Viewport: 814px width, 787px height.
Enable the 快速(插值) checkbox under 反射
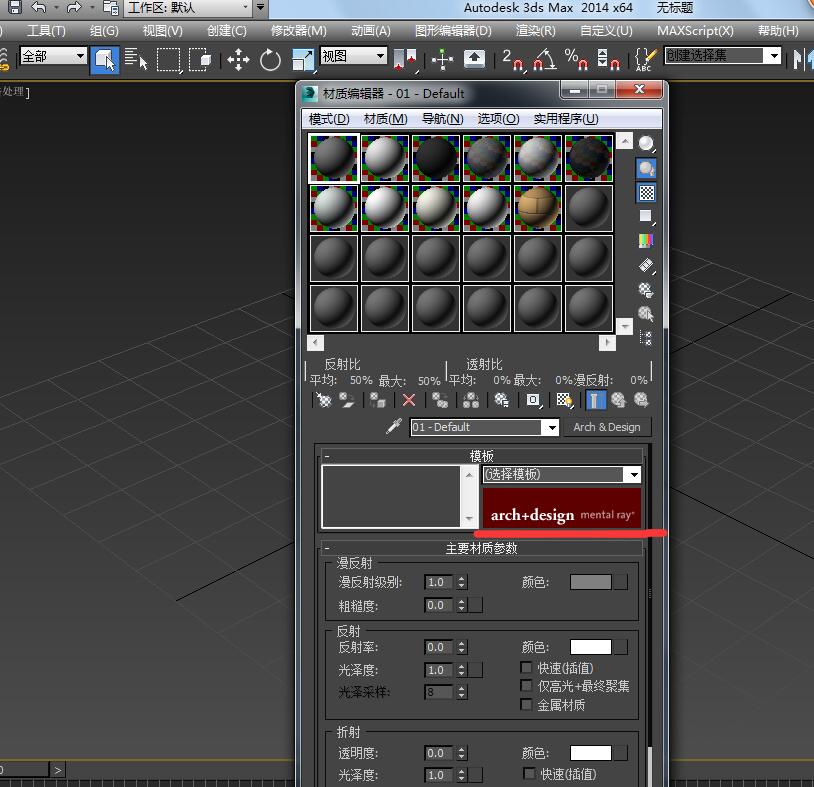click(x=527, y=667)
